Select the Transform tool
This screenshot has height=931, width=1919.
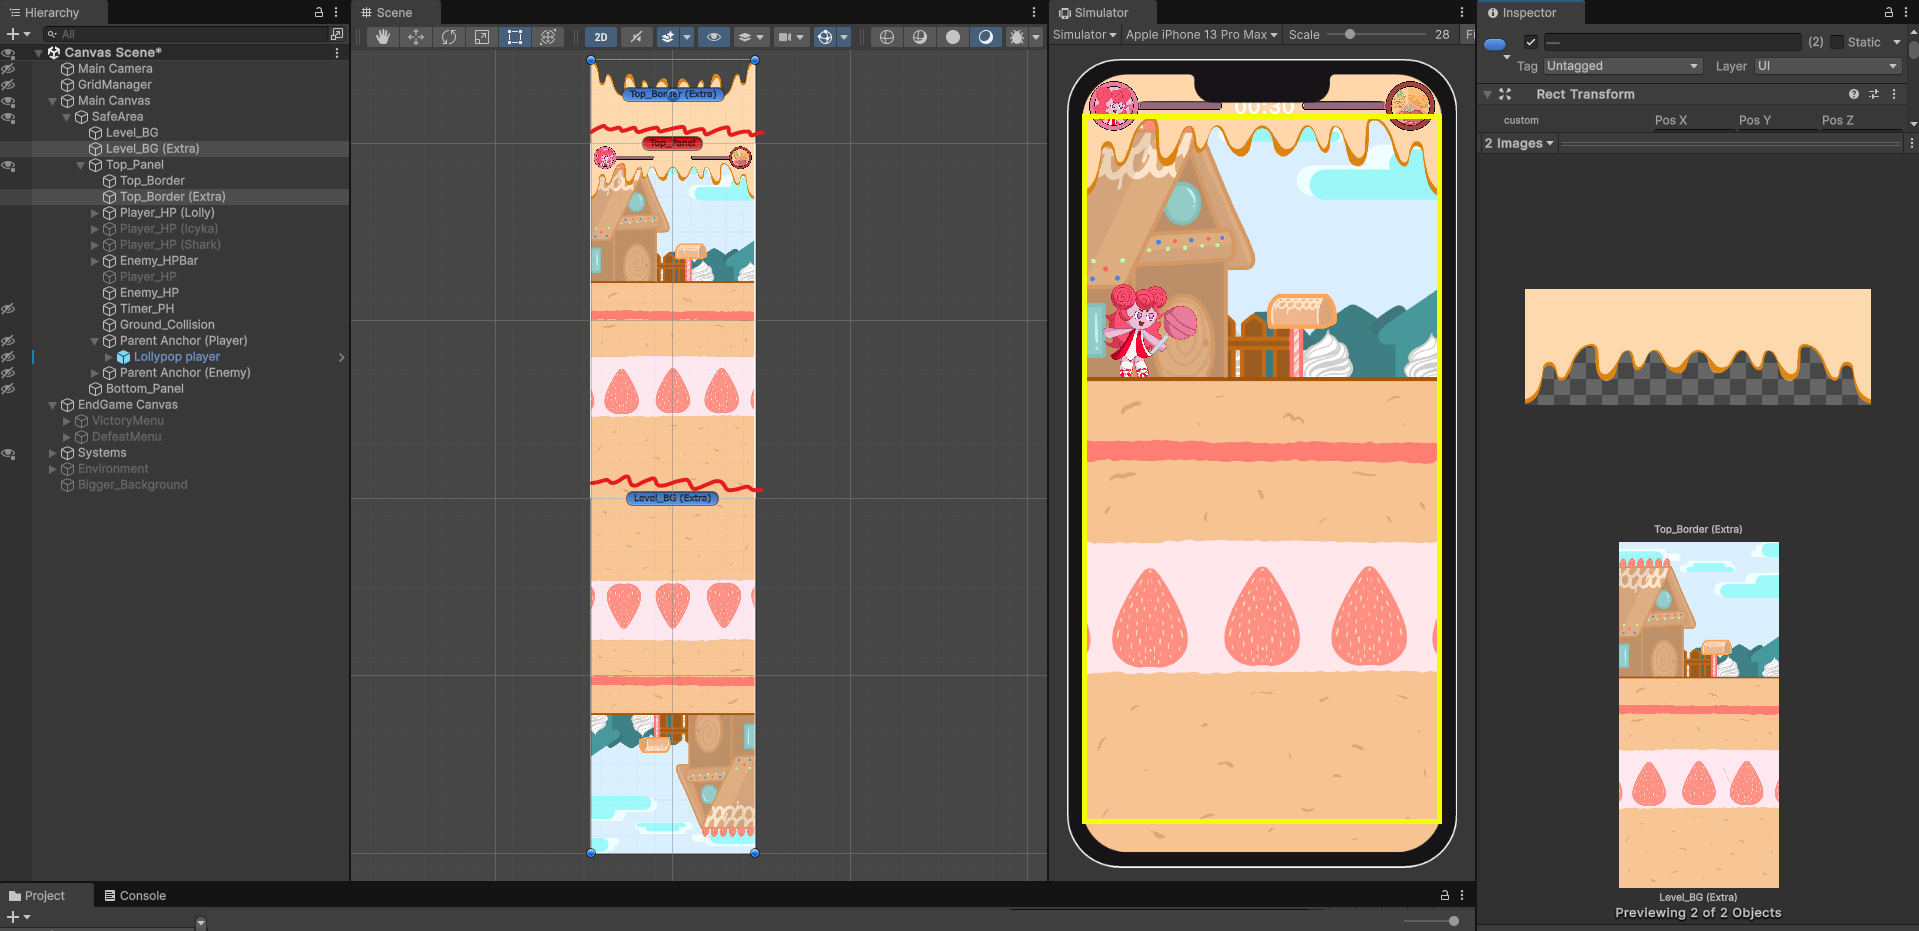[x=548, y=37]
